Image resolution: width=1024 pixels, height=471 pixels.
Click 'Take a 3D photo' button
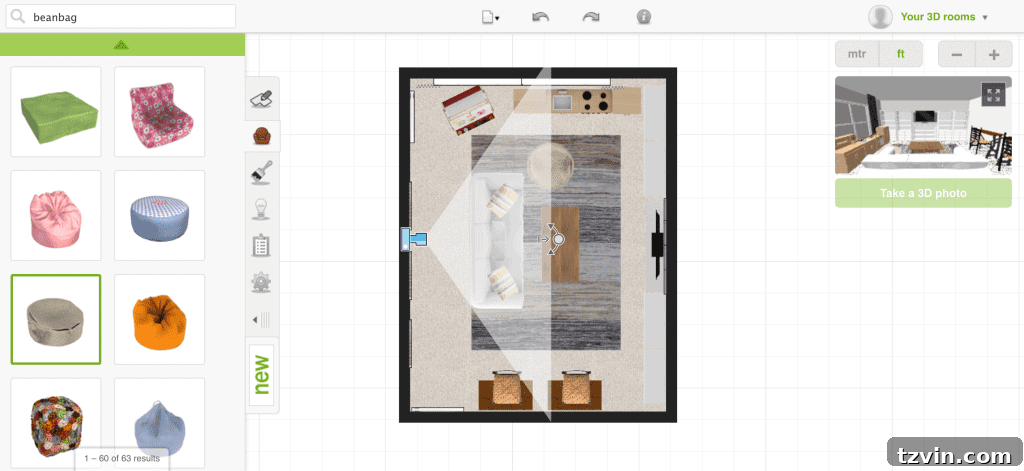(923, 193)
